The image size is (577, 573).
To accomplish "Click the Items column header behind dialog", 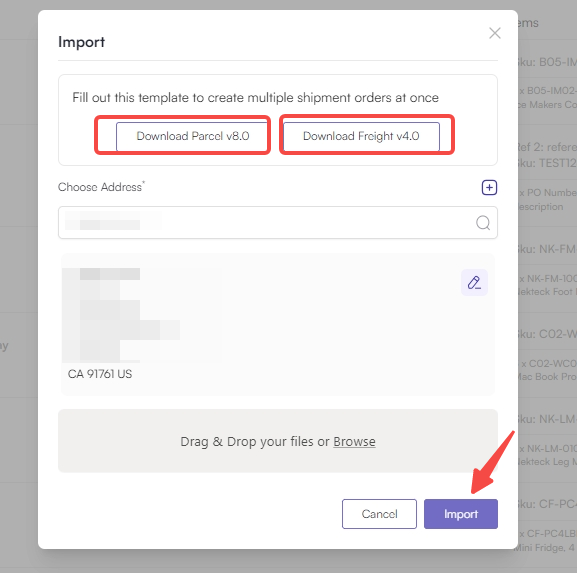I will tap(528, 23).
